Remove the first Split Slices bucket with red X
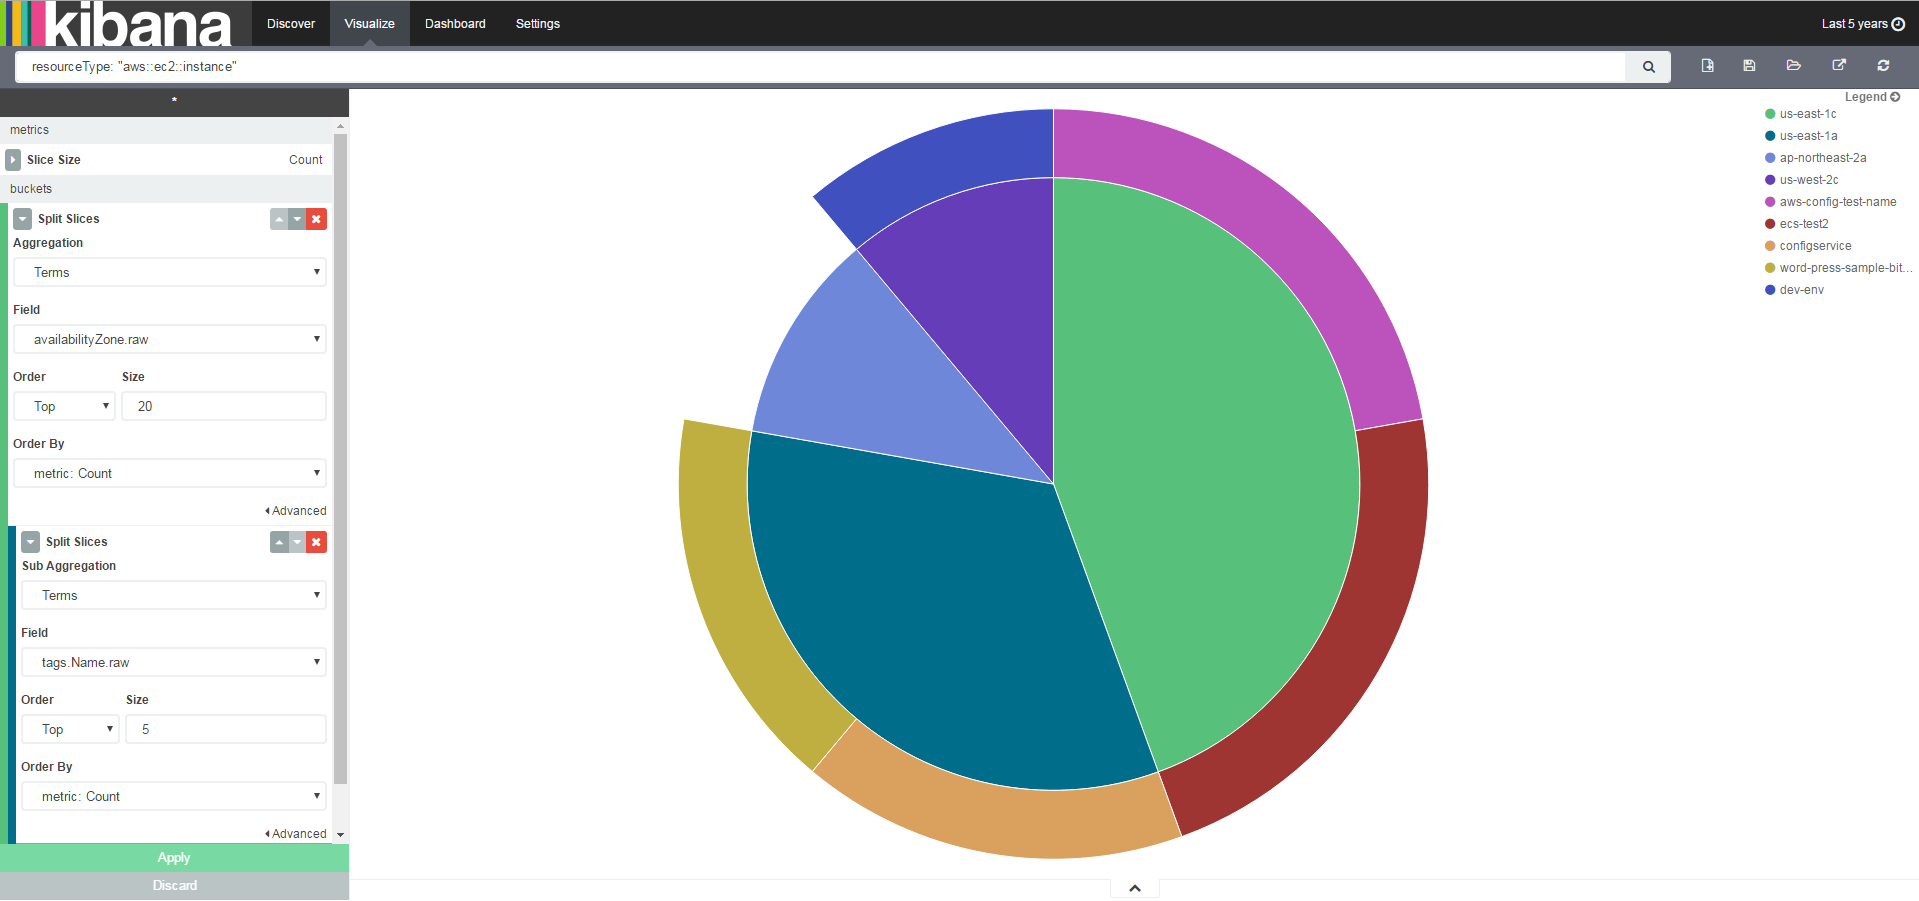 pos(316,219)
